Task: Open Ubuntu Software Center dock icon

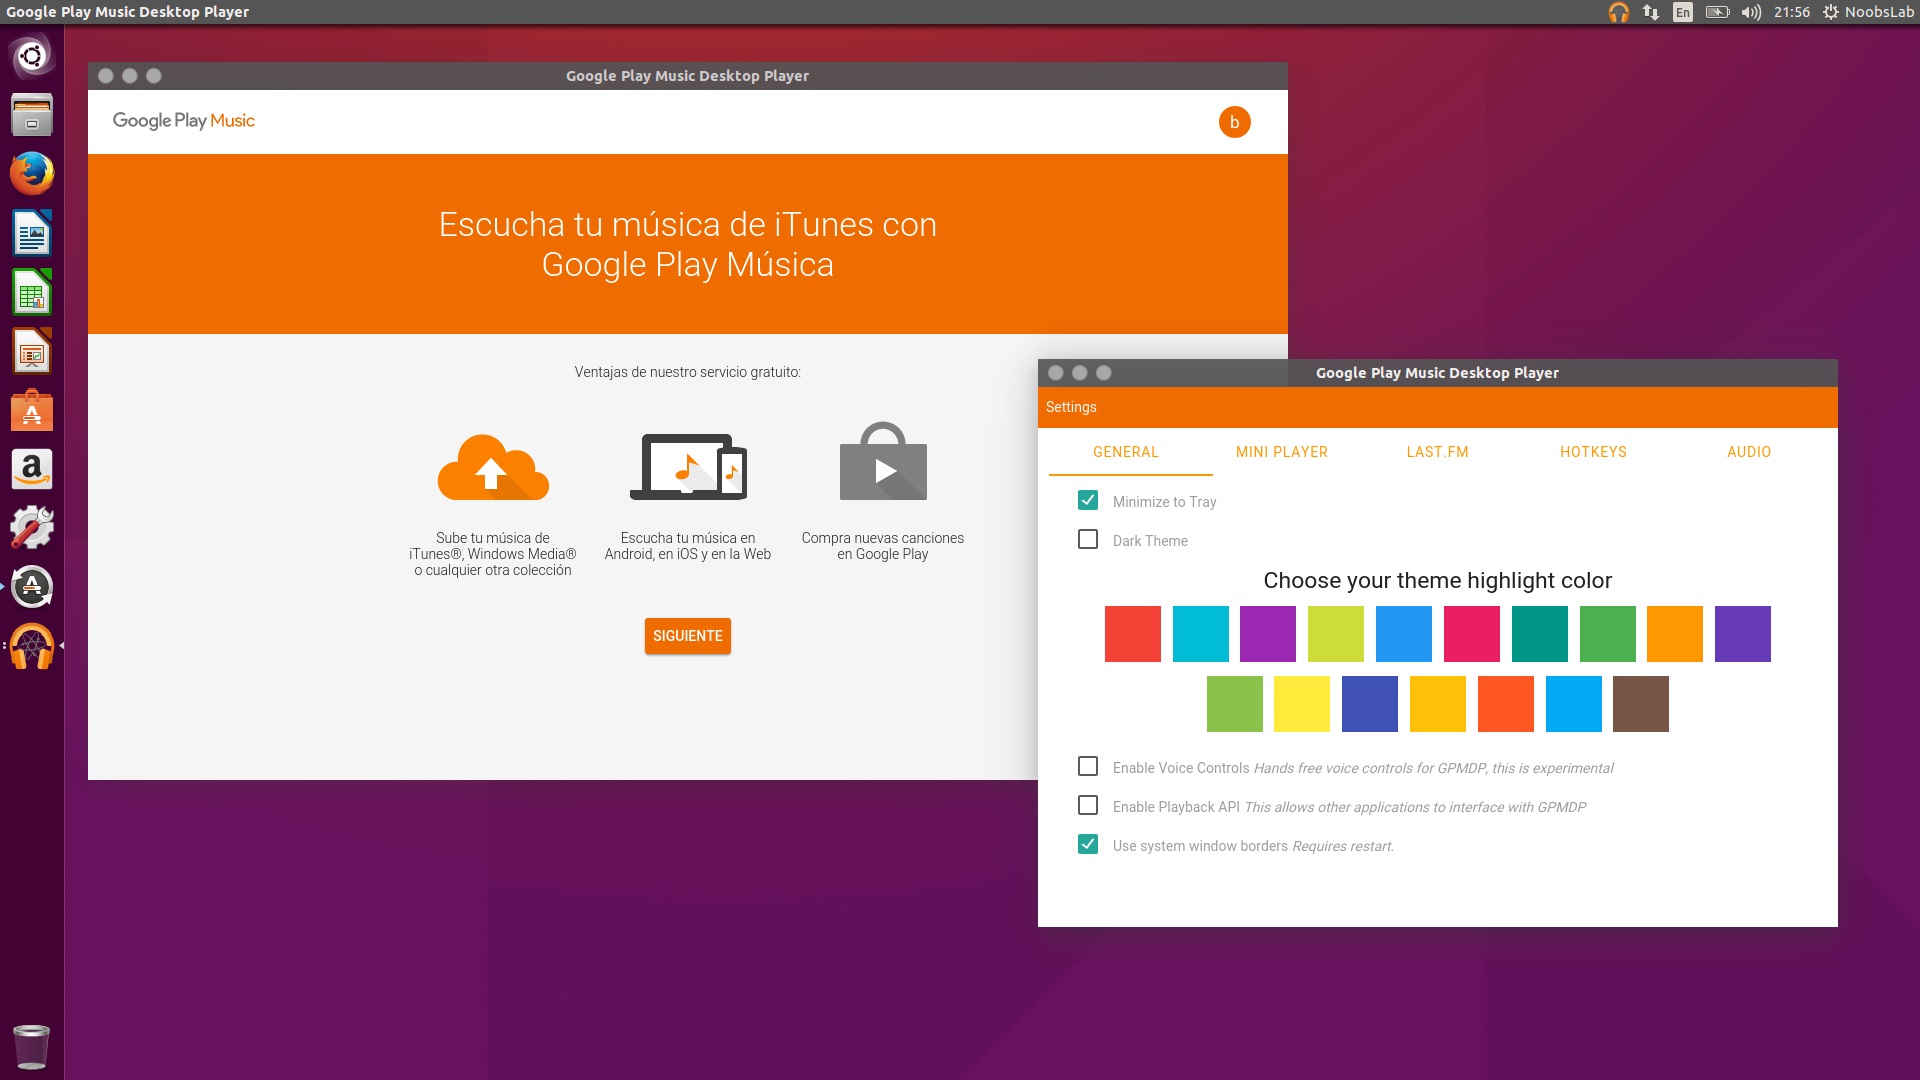Action: click(x=32, y=410)
